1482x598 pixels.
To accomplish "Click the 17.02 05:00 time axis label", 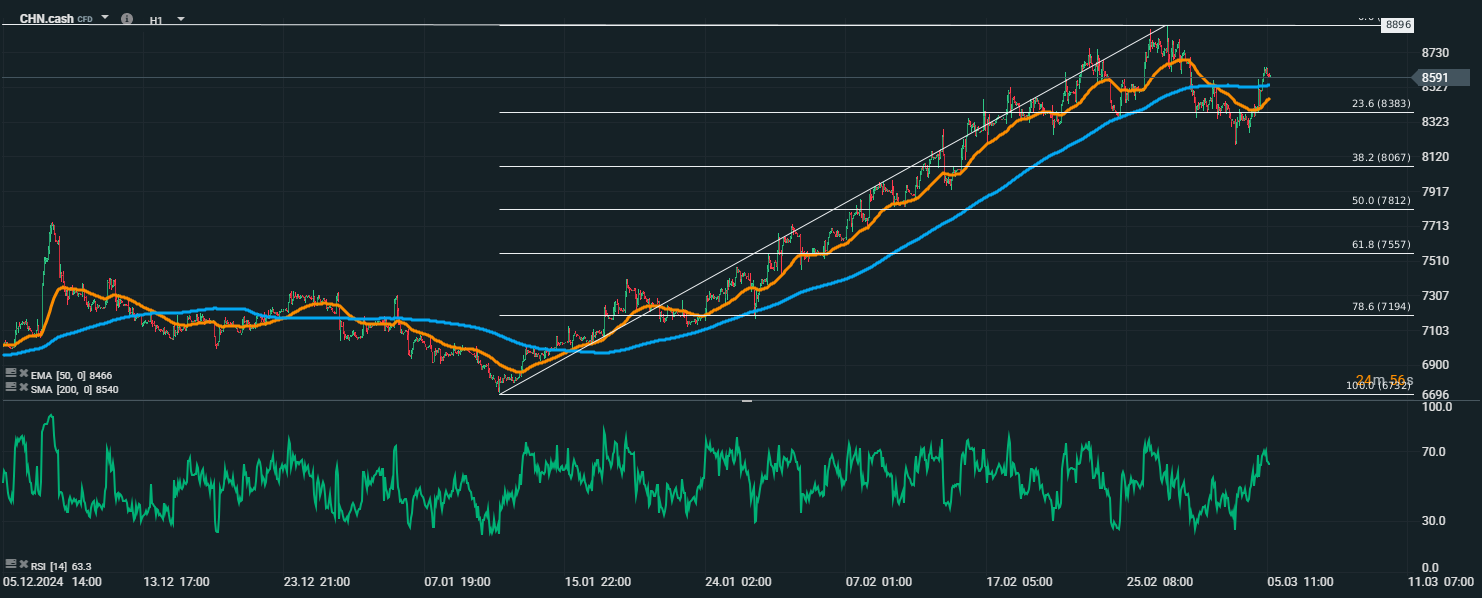I will 1018,581.
